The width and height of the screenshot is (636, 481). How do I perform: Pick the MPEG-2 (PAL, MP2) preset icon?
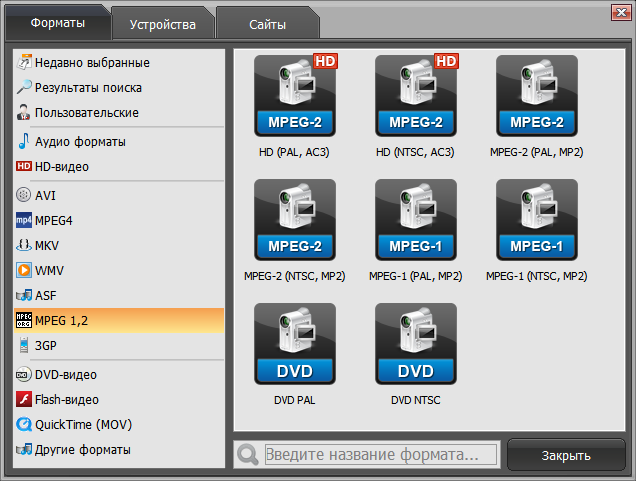pos(537,96)
